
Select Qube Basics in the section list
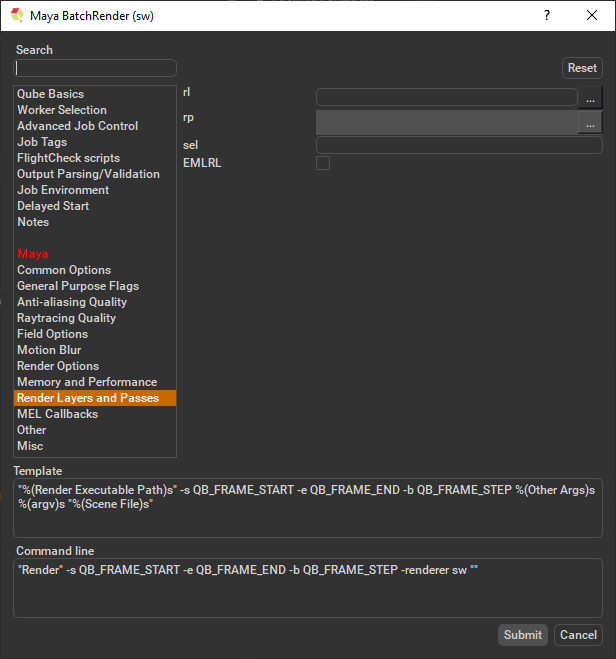[x=50, y=94]
